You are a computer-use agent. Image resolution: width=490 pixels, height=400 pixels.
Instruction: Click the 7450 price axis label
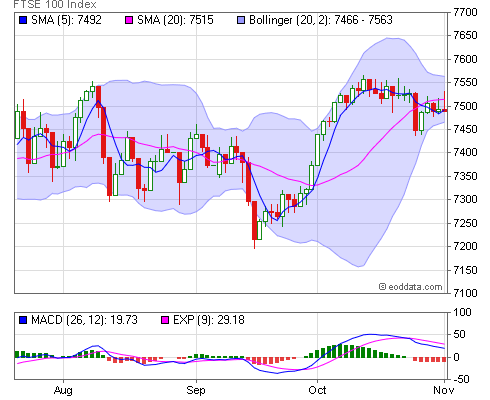(465, 129)
